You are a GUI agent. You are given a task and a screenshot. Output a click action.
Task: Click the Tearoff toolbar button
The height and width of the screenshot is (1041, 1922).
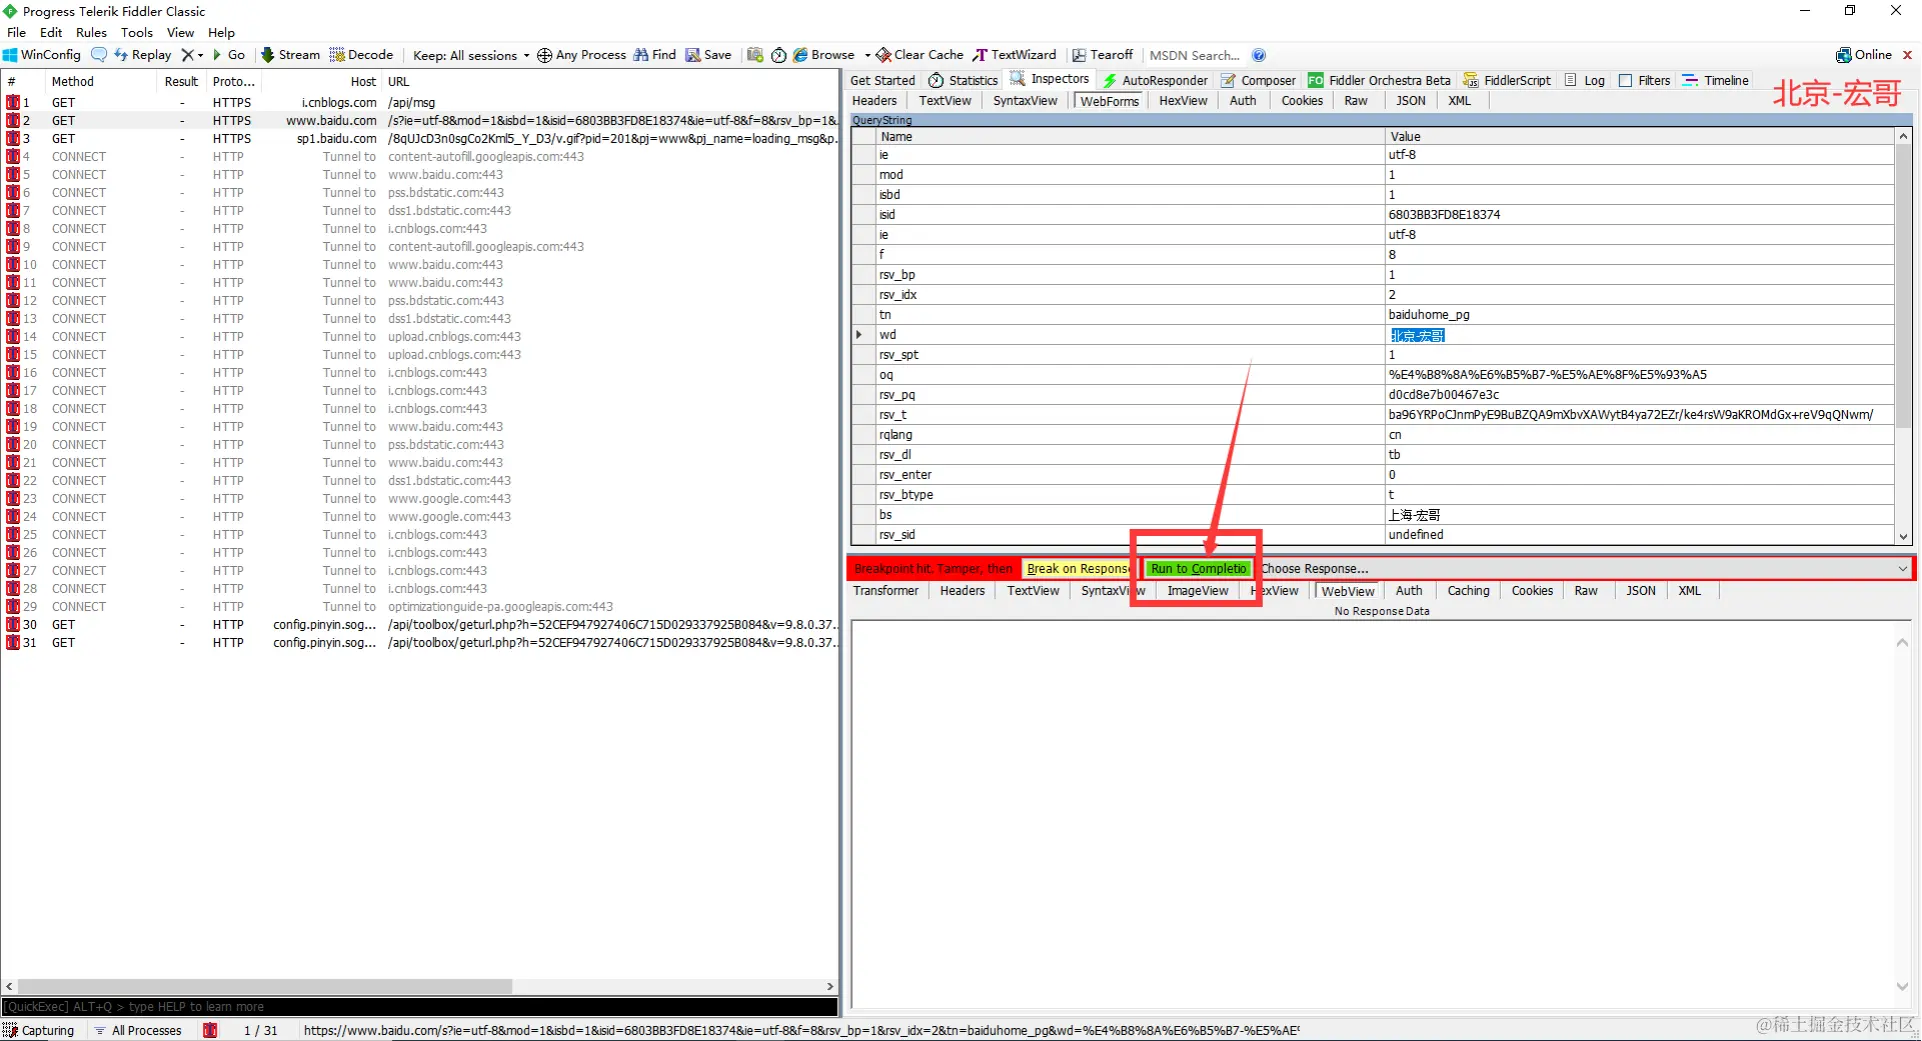(1103, 55)
